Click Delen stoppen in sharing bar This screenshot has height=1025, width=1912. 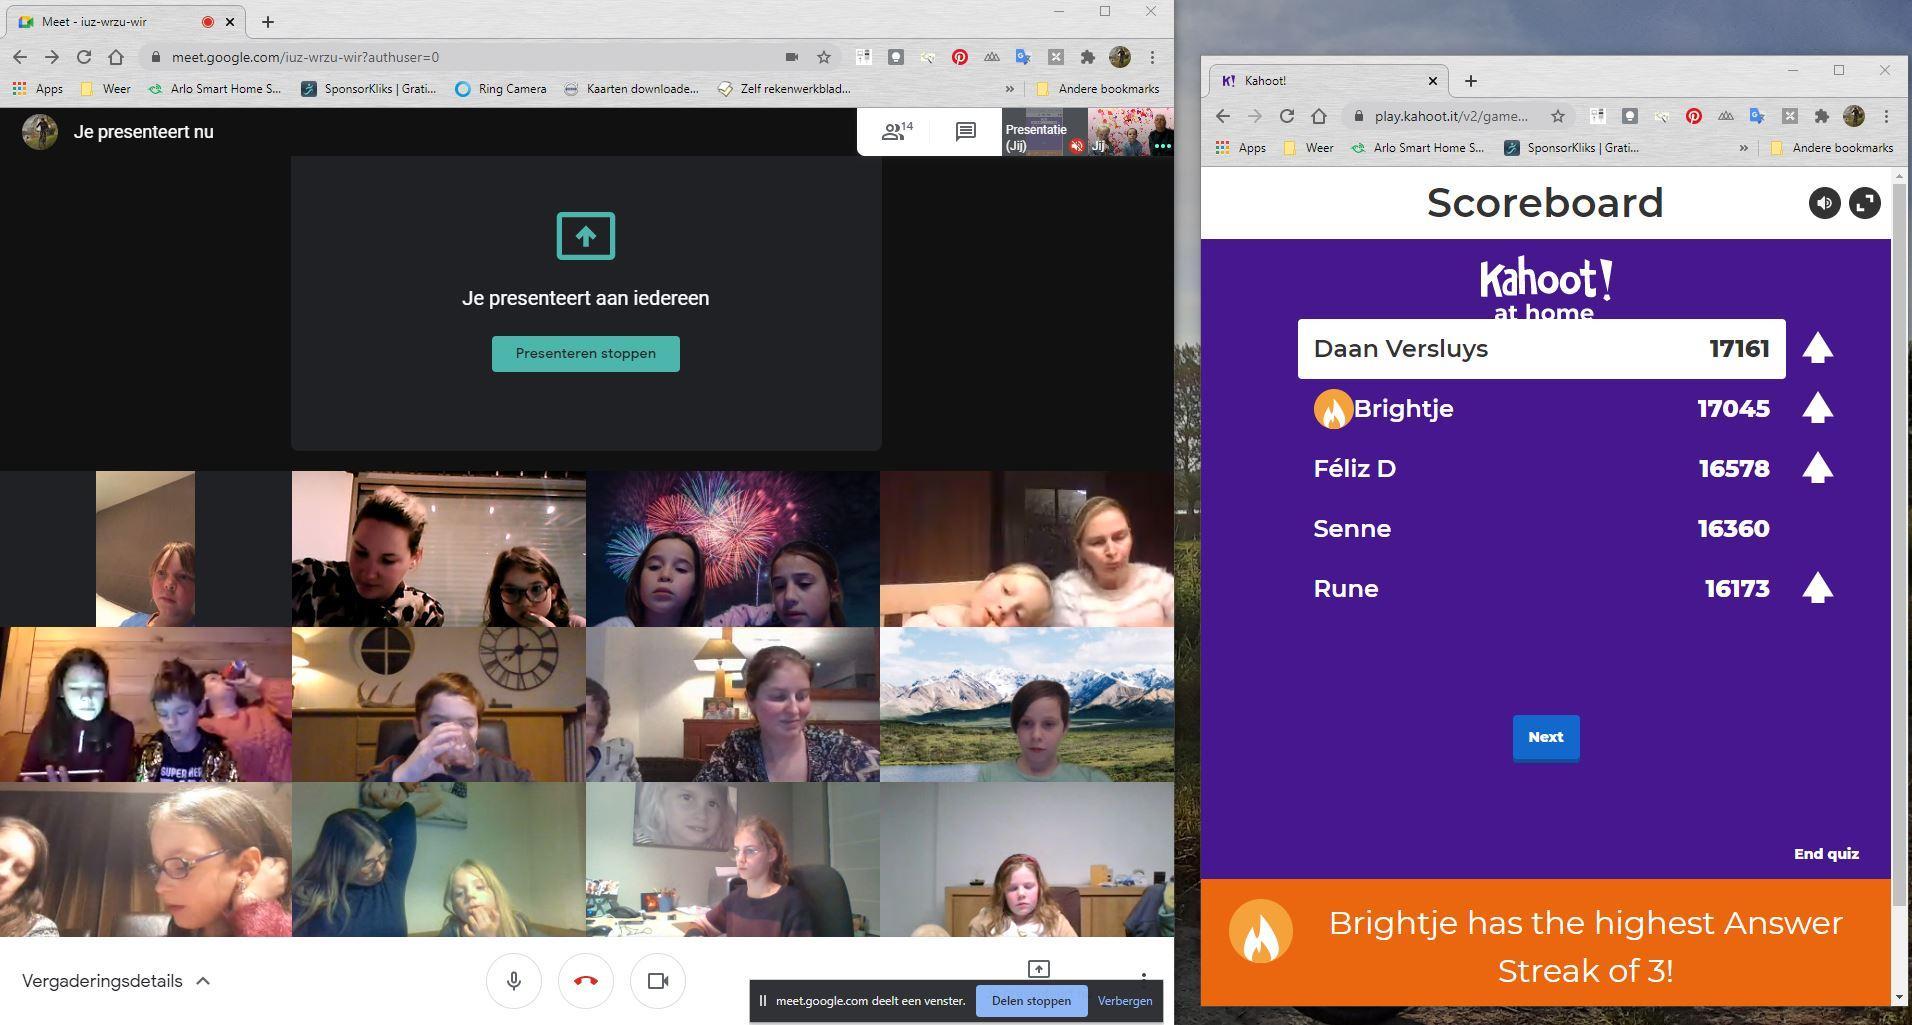point(1031,1001)
